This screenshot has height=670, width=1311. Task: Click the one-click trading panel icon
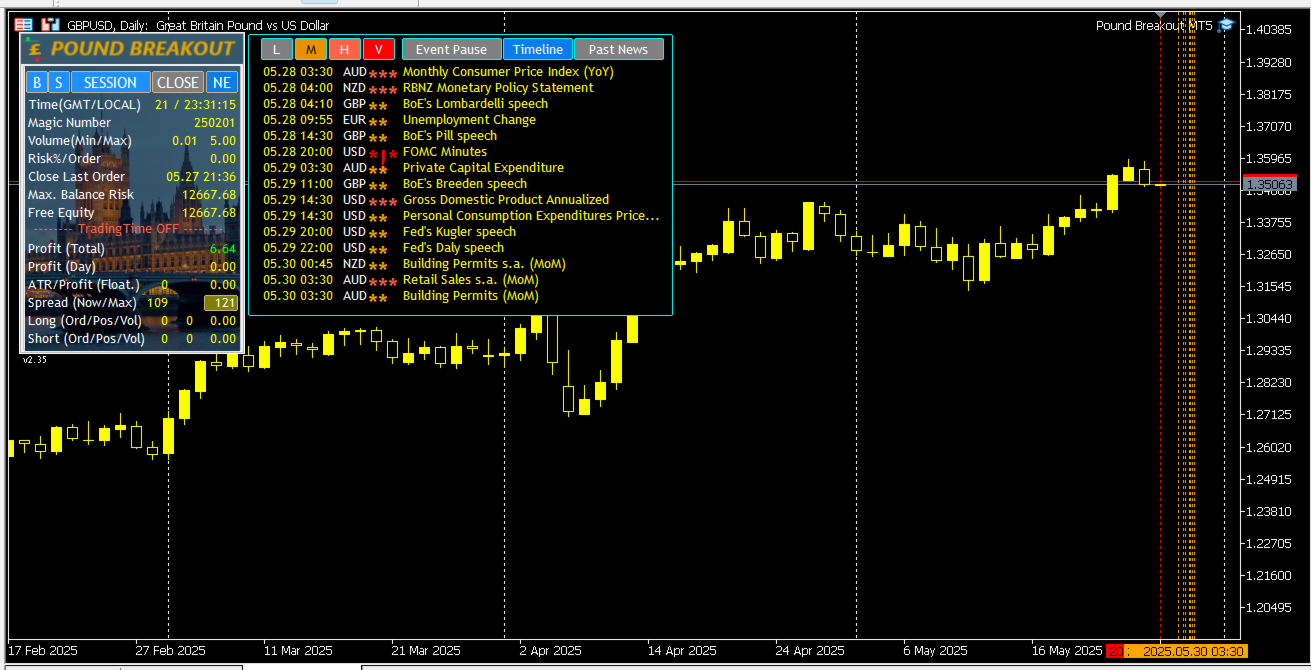point(23,24)
